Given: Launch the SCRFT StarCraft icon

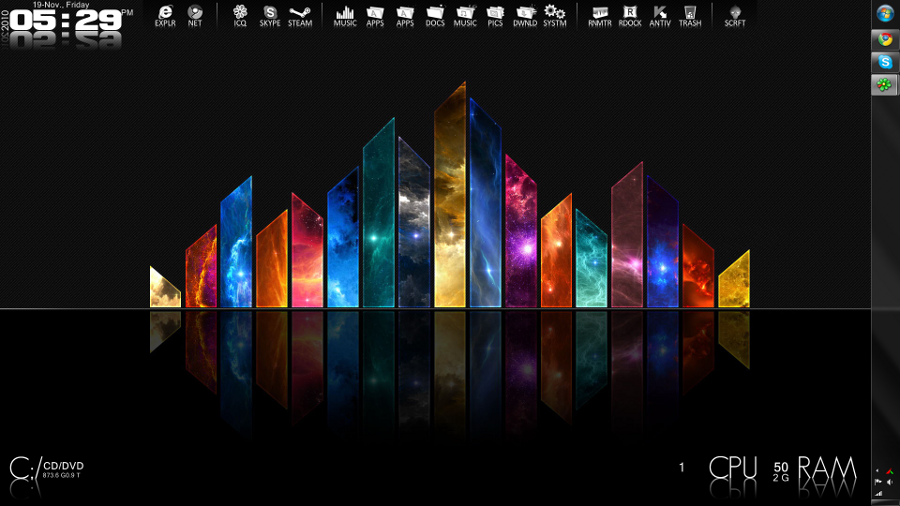Looking at the screenshot, I should coord(735,15).
